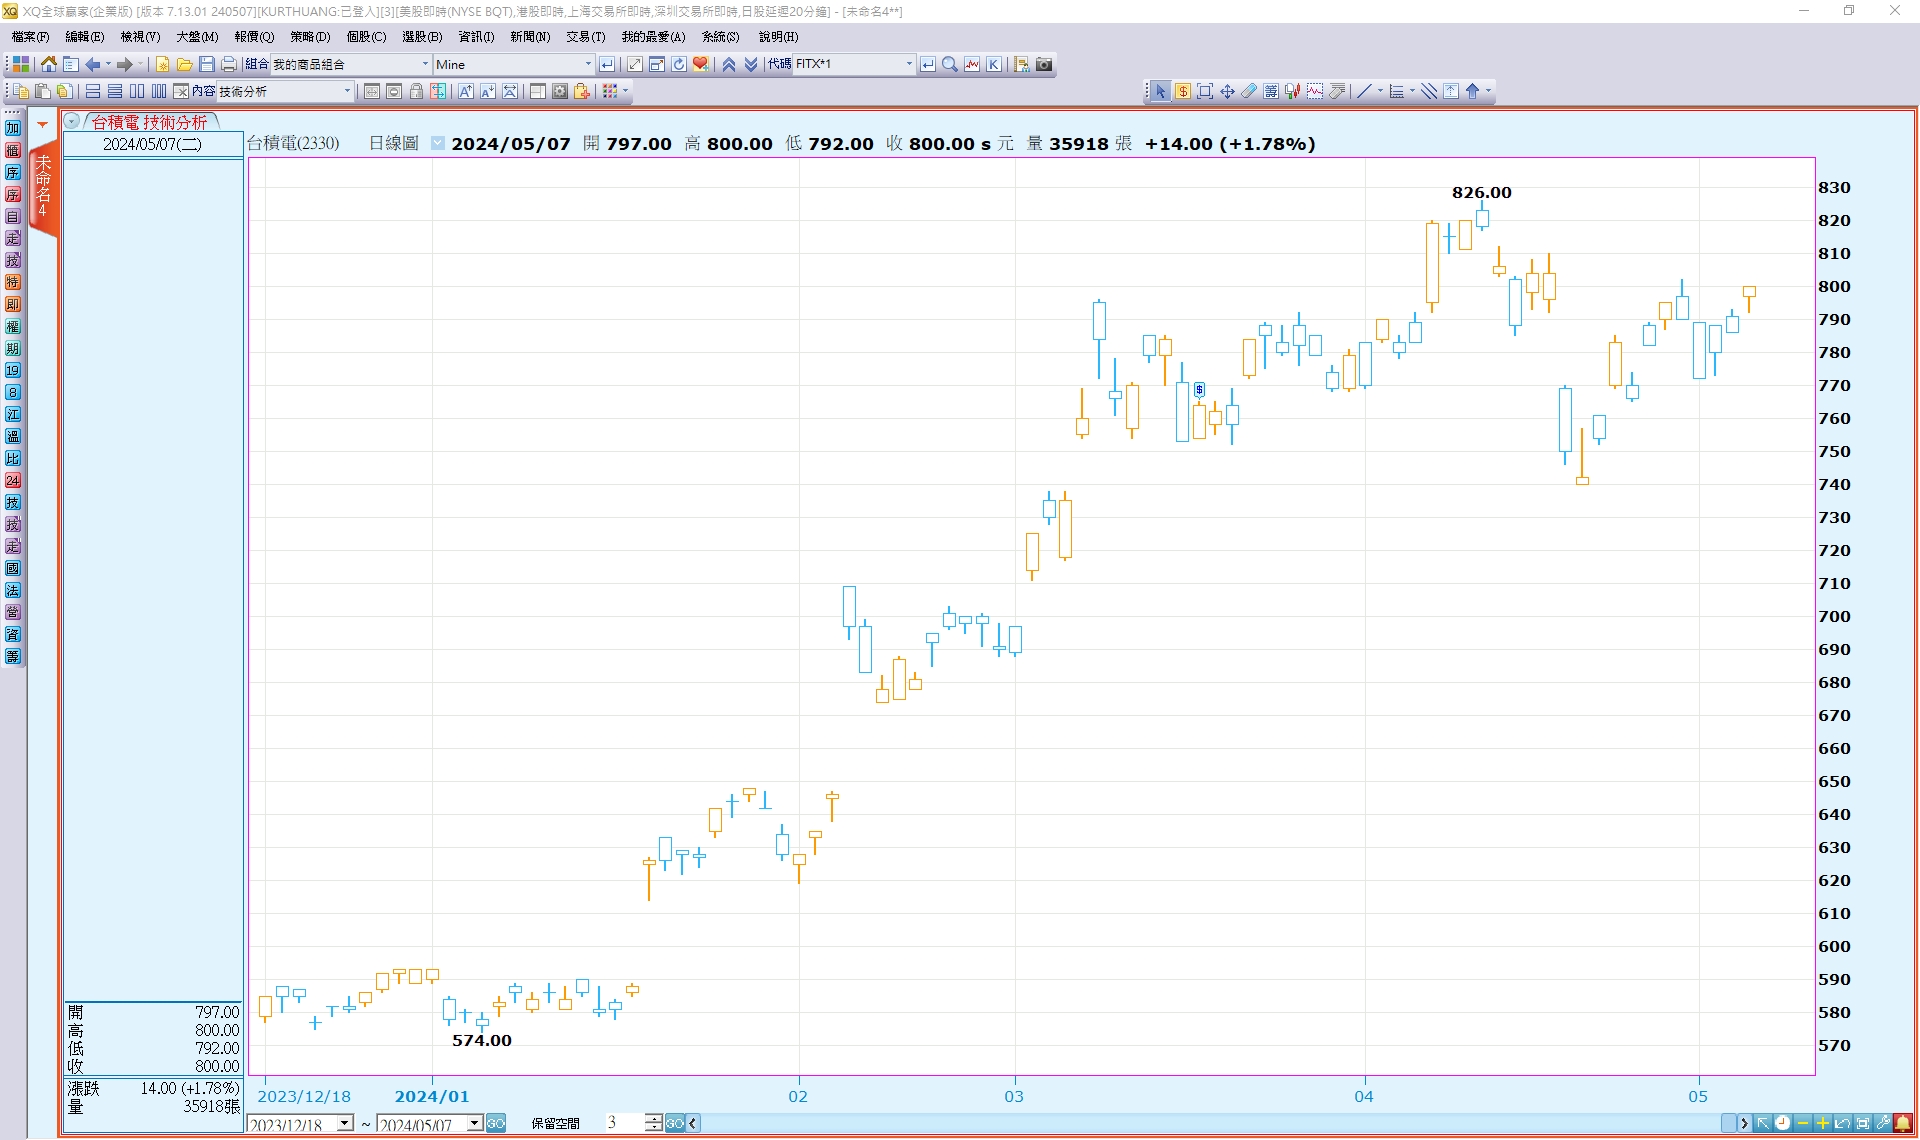Expand the FITX*1 symbol code dropdown
The width and height of the screenshot is (1920, 1140).
pos(908,64)
